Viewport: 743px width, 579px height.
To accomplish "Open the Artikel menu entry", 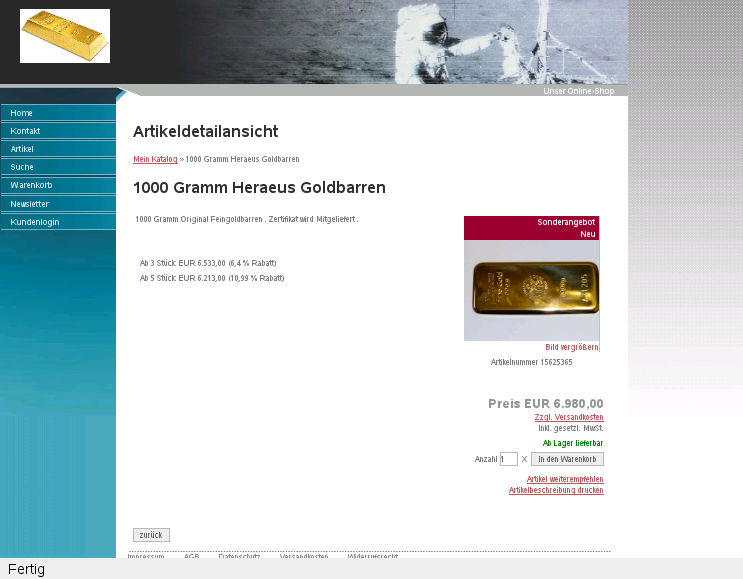I will [x=58, y=149].
